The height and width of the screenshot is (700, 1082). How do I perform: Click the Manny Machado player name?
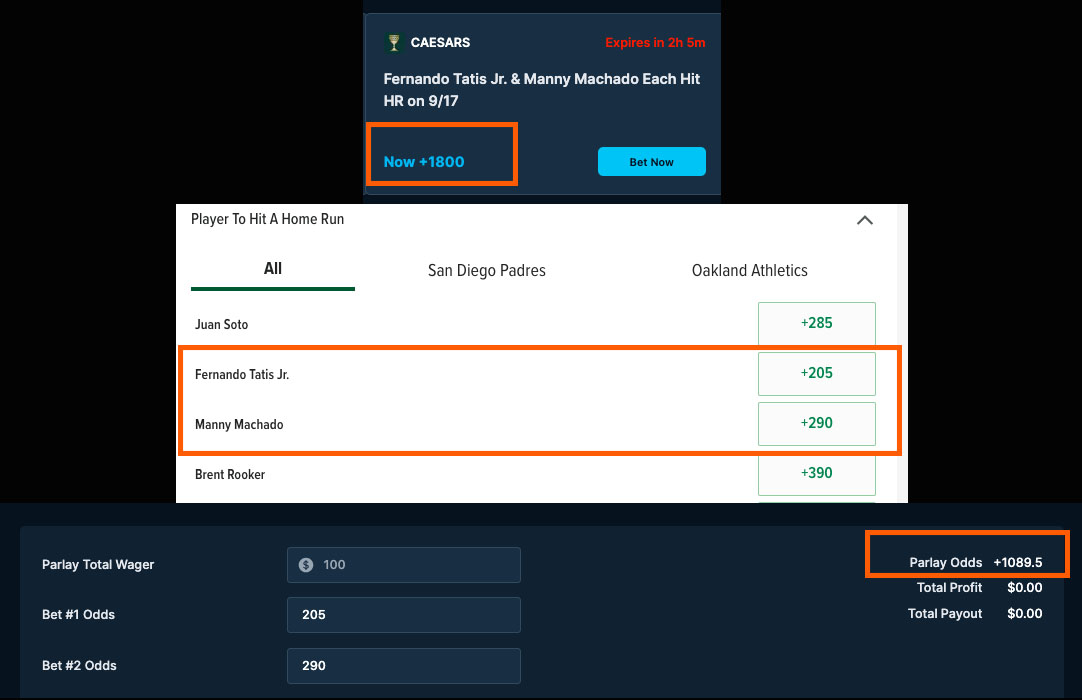pyautogui.click(x=239, y=425)
